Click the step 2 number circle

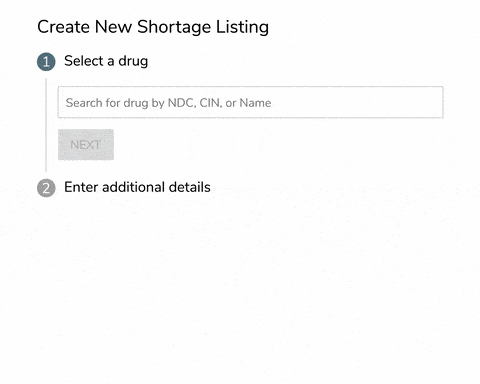click(46, 188)
